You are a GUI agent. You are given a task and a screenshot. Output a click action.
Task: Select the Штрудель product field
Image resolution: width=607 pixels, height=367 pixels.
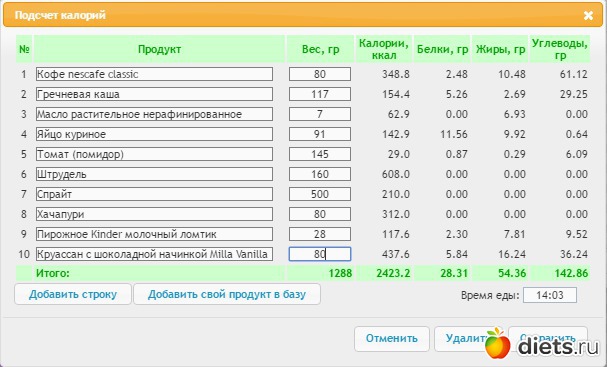[x=154, y=174]
